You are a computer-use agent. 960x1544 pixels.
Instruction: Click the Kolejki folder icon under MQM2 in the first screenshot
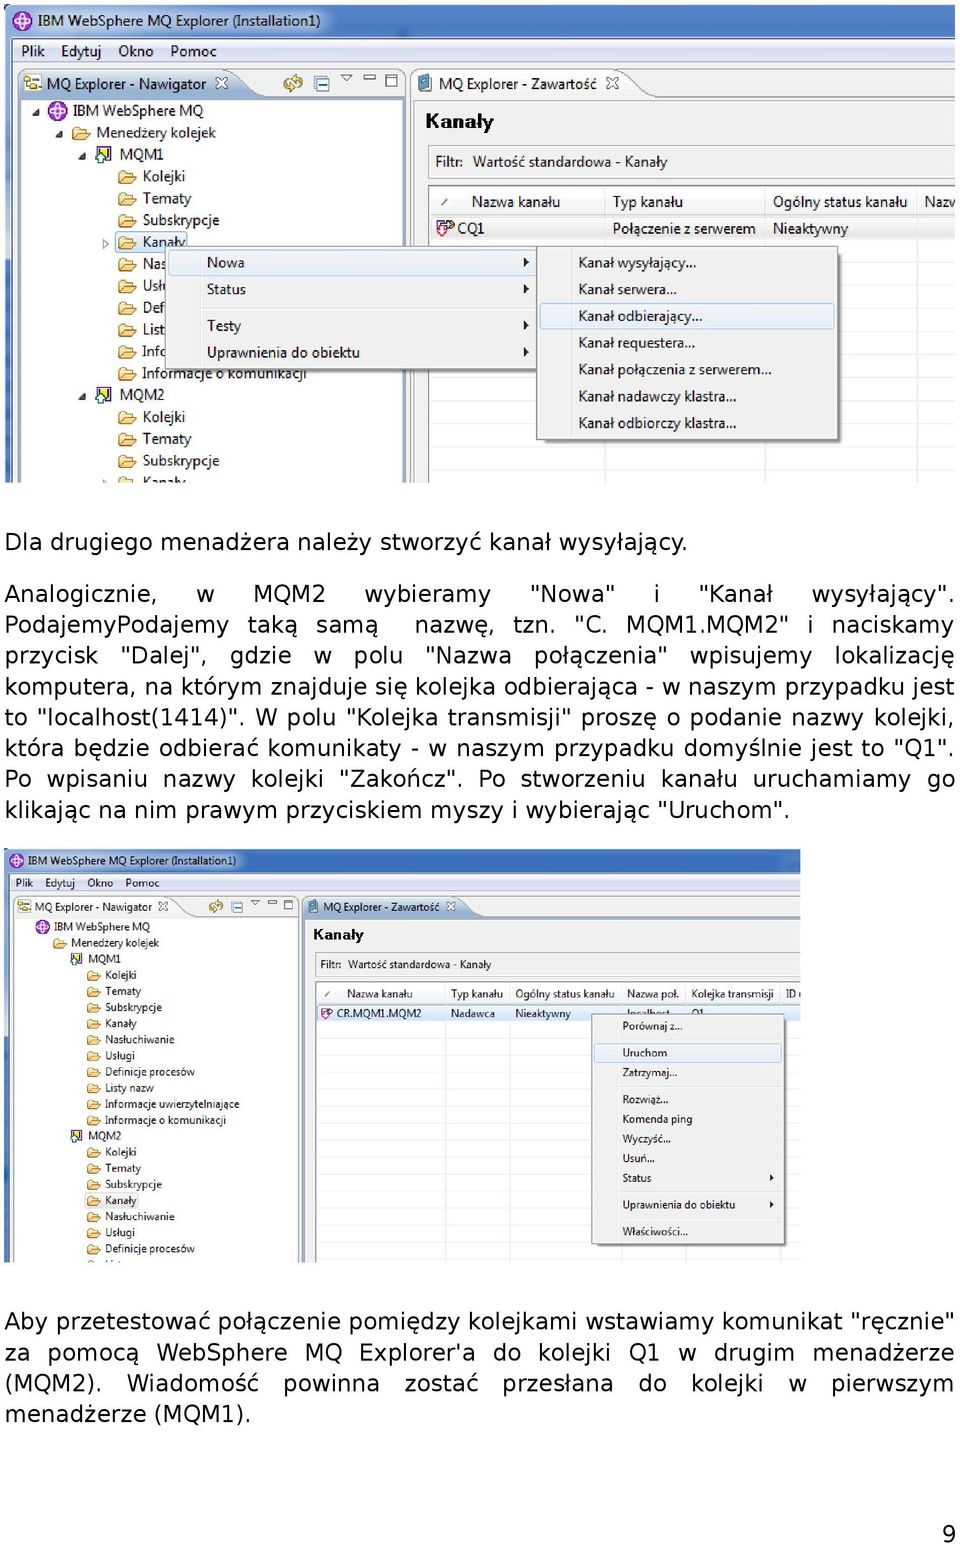127,418
